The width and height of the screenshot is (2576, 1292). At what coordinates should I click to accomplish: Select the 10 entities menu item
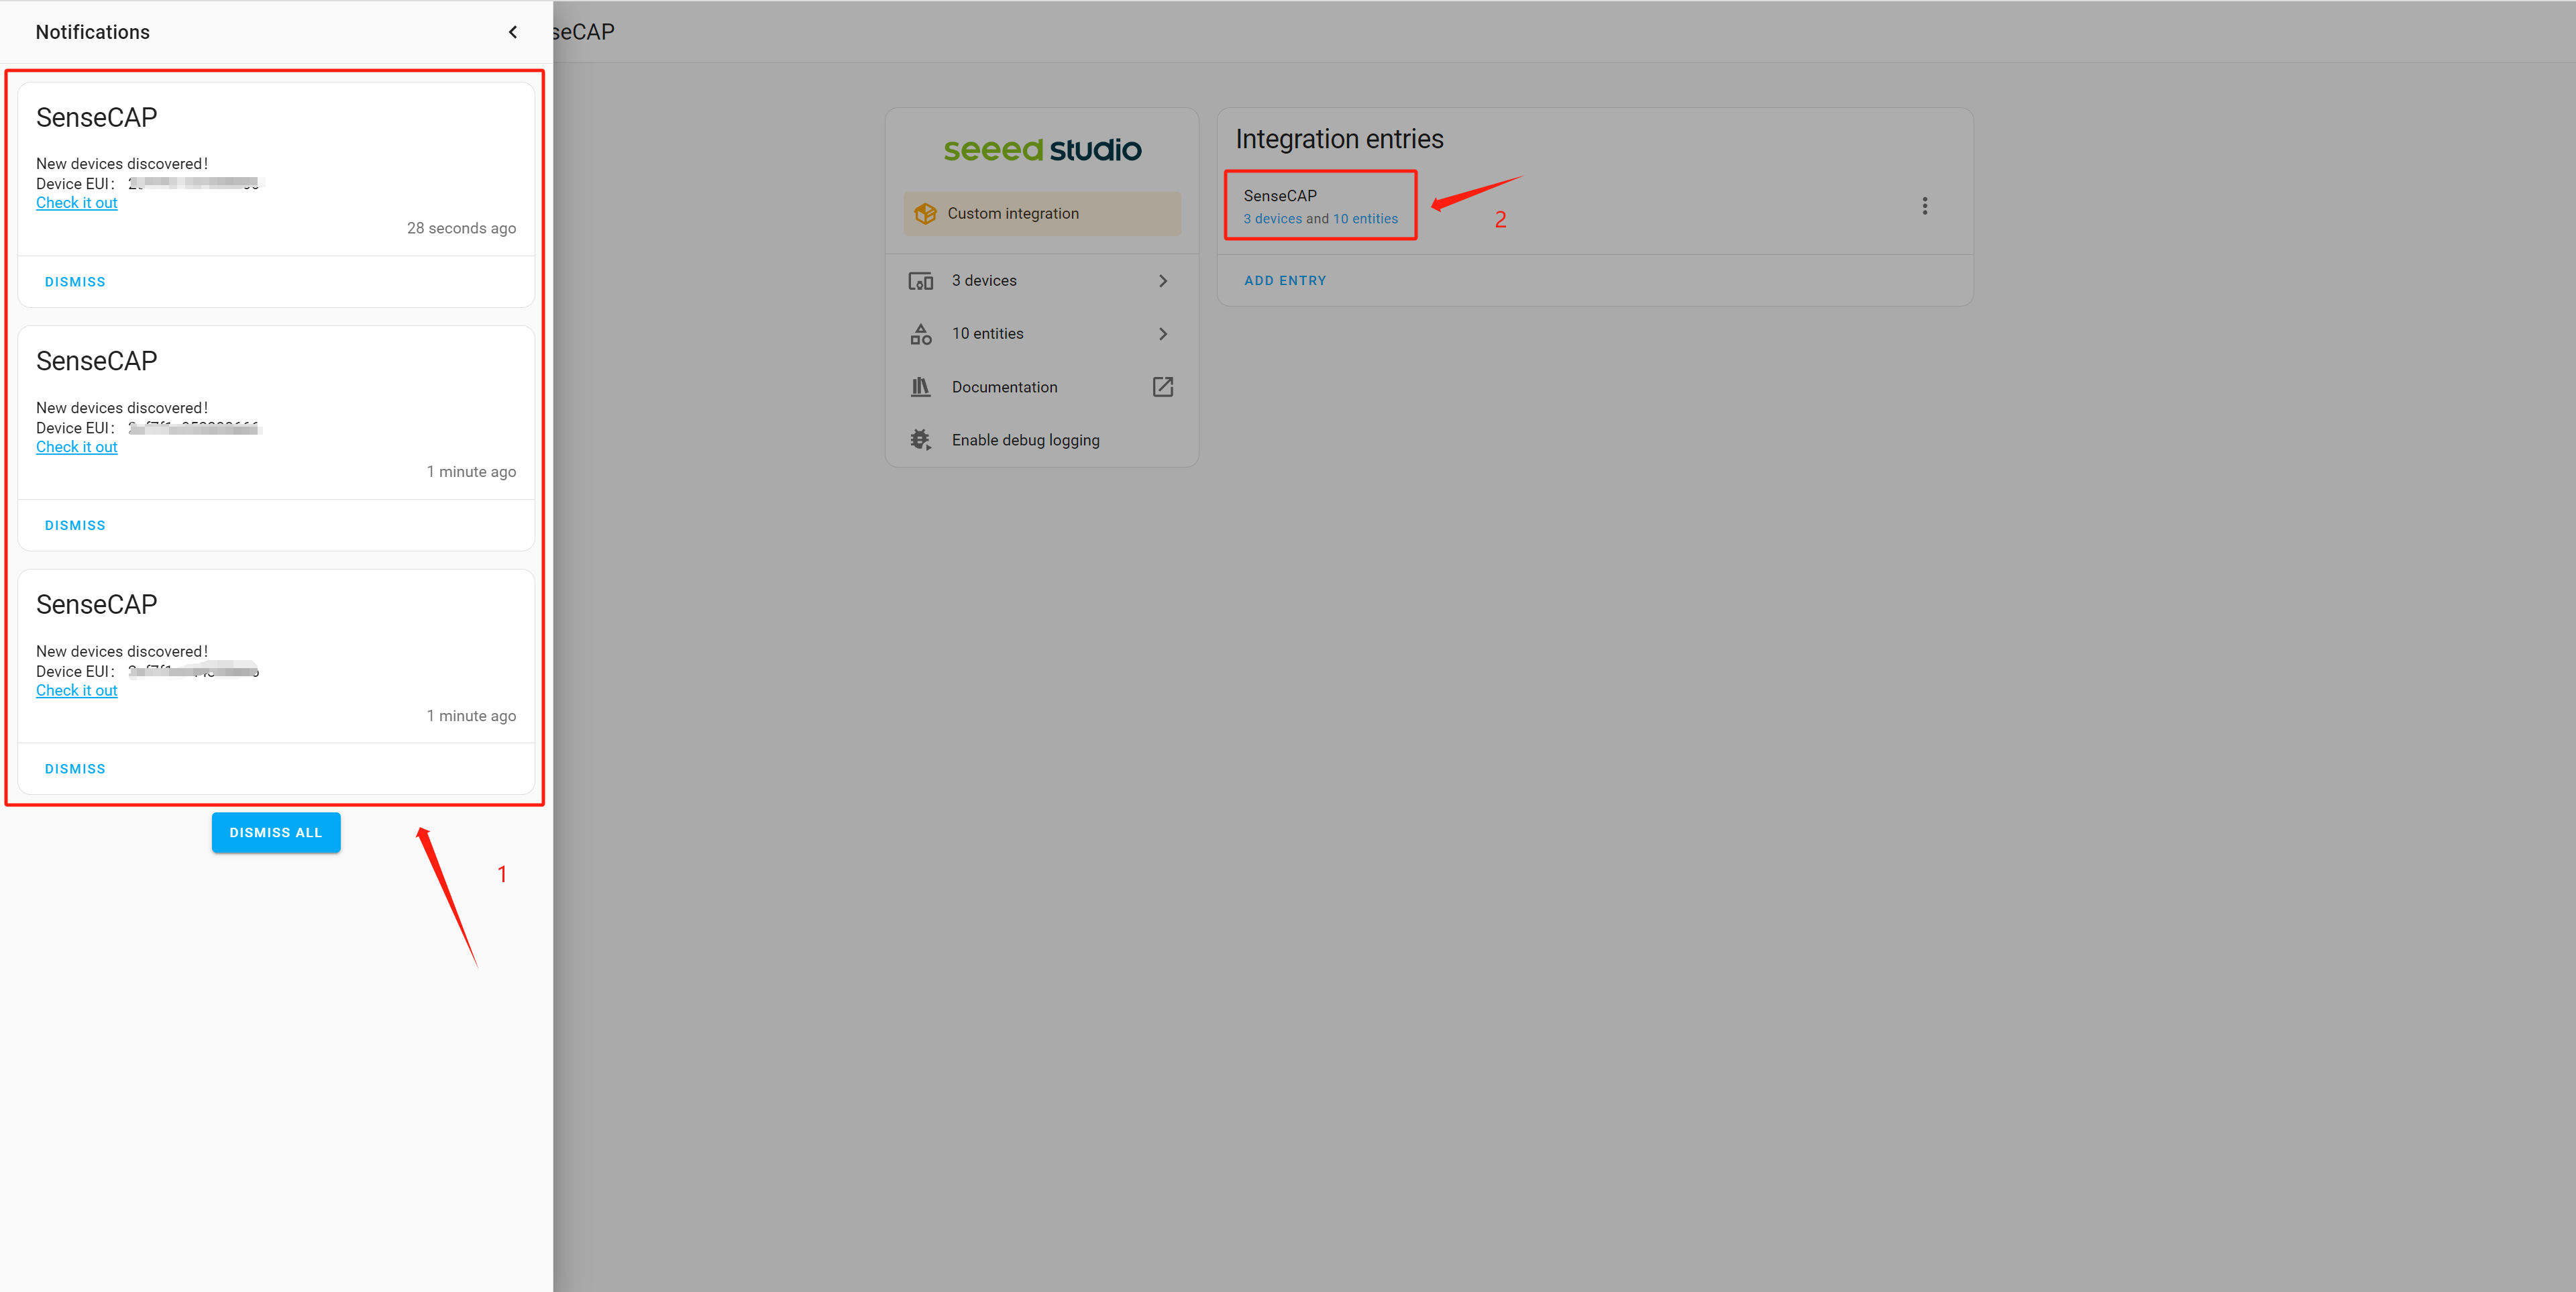(x=1041, y=333)
